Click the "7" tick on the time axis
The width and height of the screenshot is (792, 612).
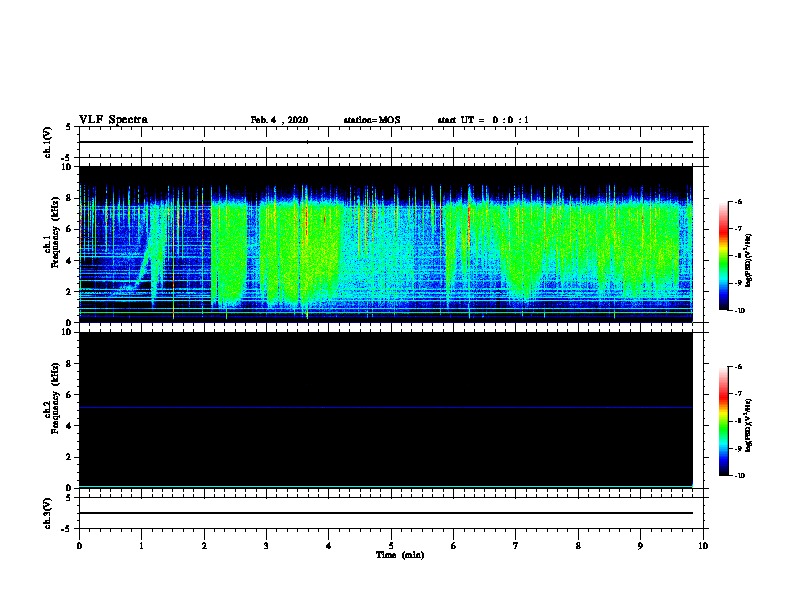pos(516,546)
